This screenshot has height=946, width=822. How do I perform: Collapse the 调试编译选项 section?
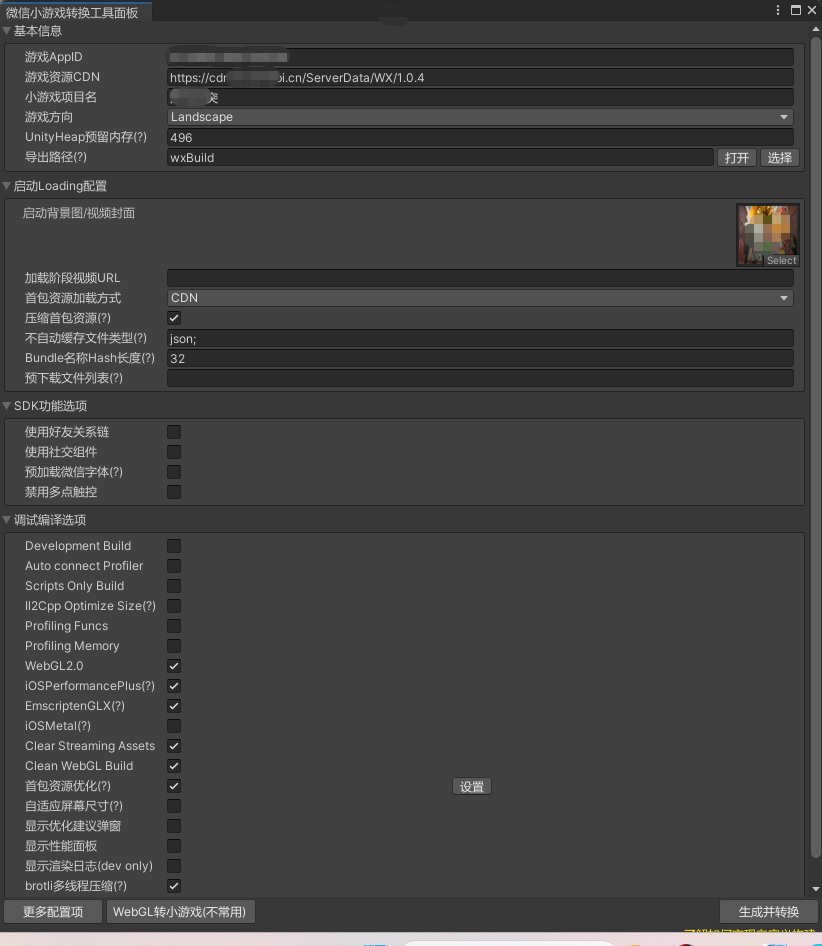(8, 519)
